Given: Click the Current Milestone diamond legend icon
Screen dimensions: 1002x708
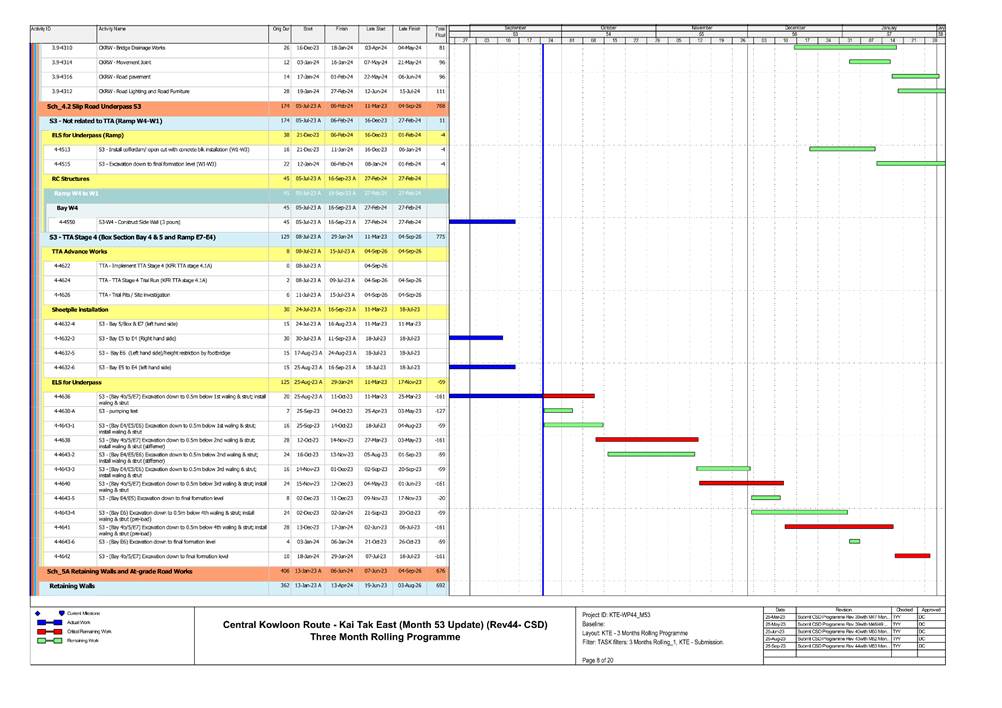Looking at the screenshot, I should point(37,612).
